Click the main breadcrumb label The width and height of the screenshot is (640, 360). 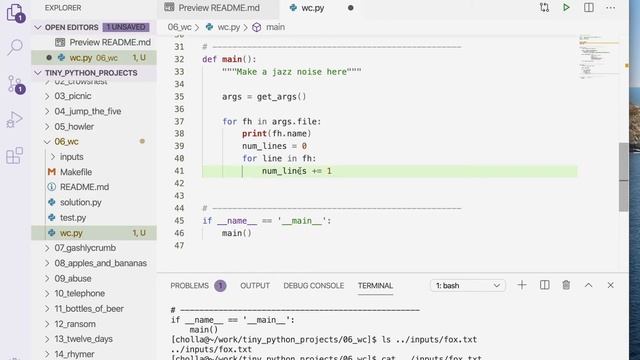pyautogui.click(x=276, y=27)
